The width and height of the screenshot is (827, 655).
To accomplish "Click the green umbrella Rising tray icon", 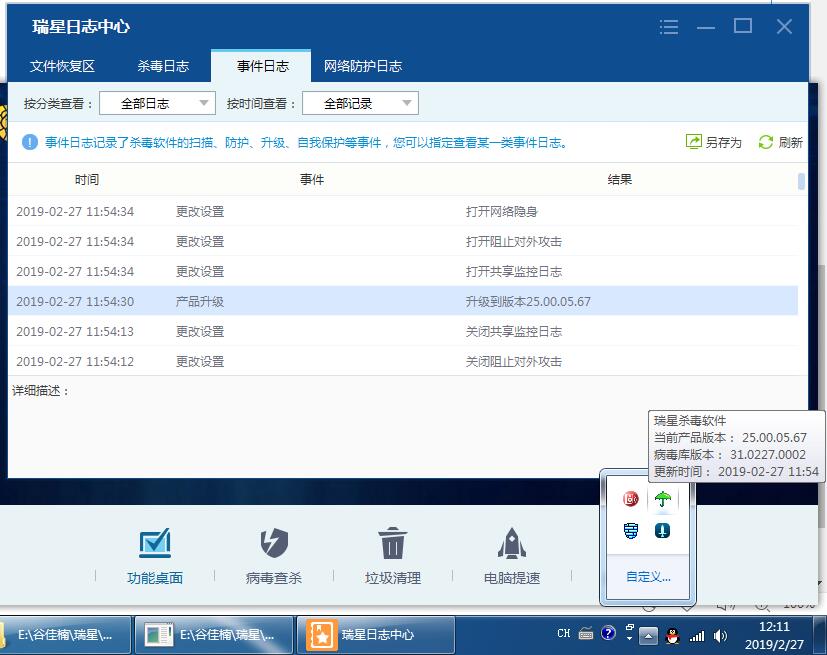I will click(x=662, y=498).
